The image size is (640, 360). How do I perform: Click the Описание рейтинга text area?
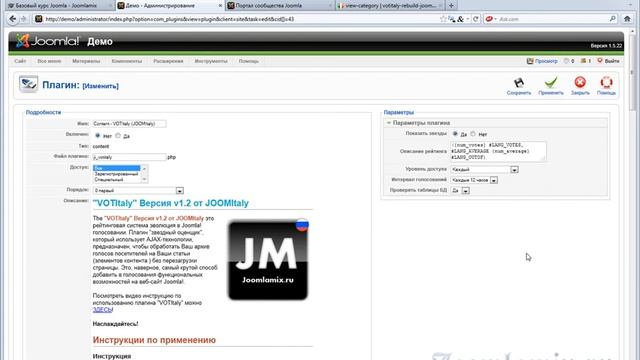[498, 151]
